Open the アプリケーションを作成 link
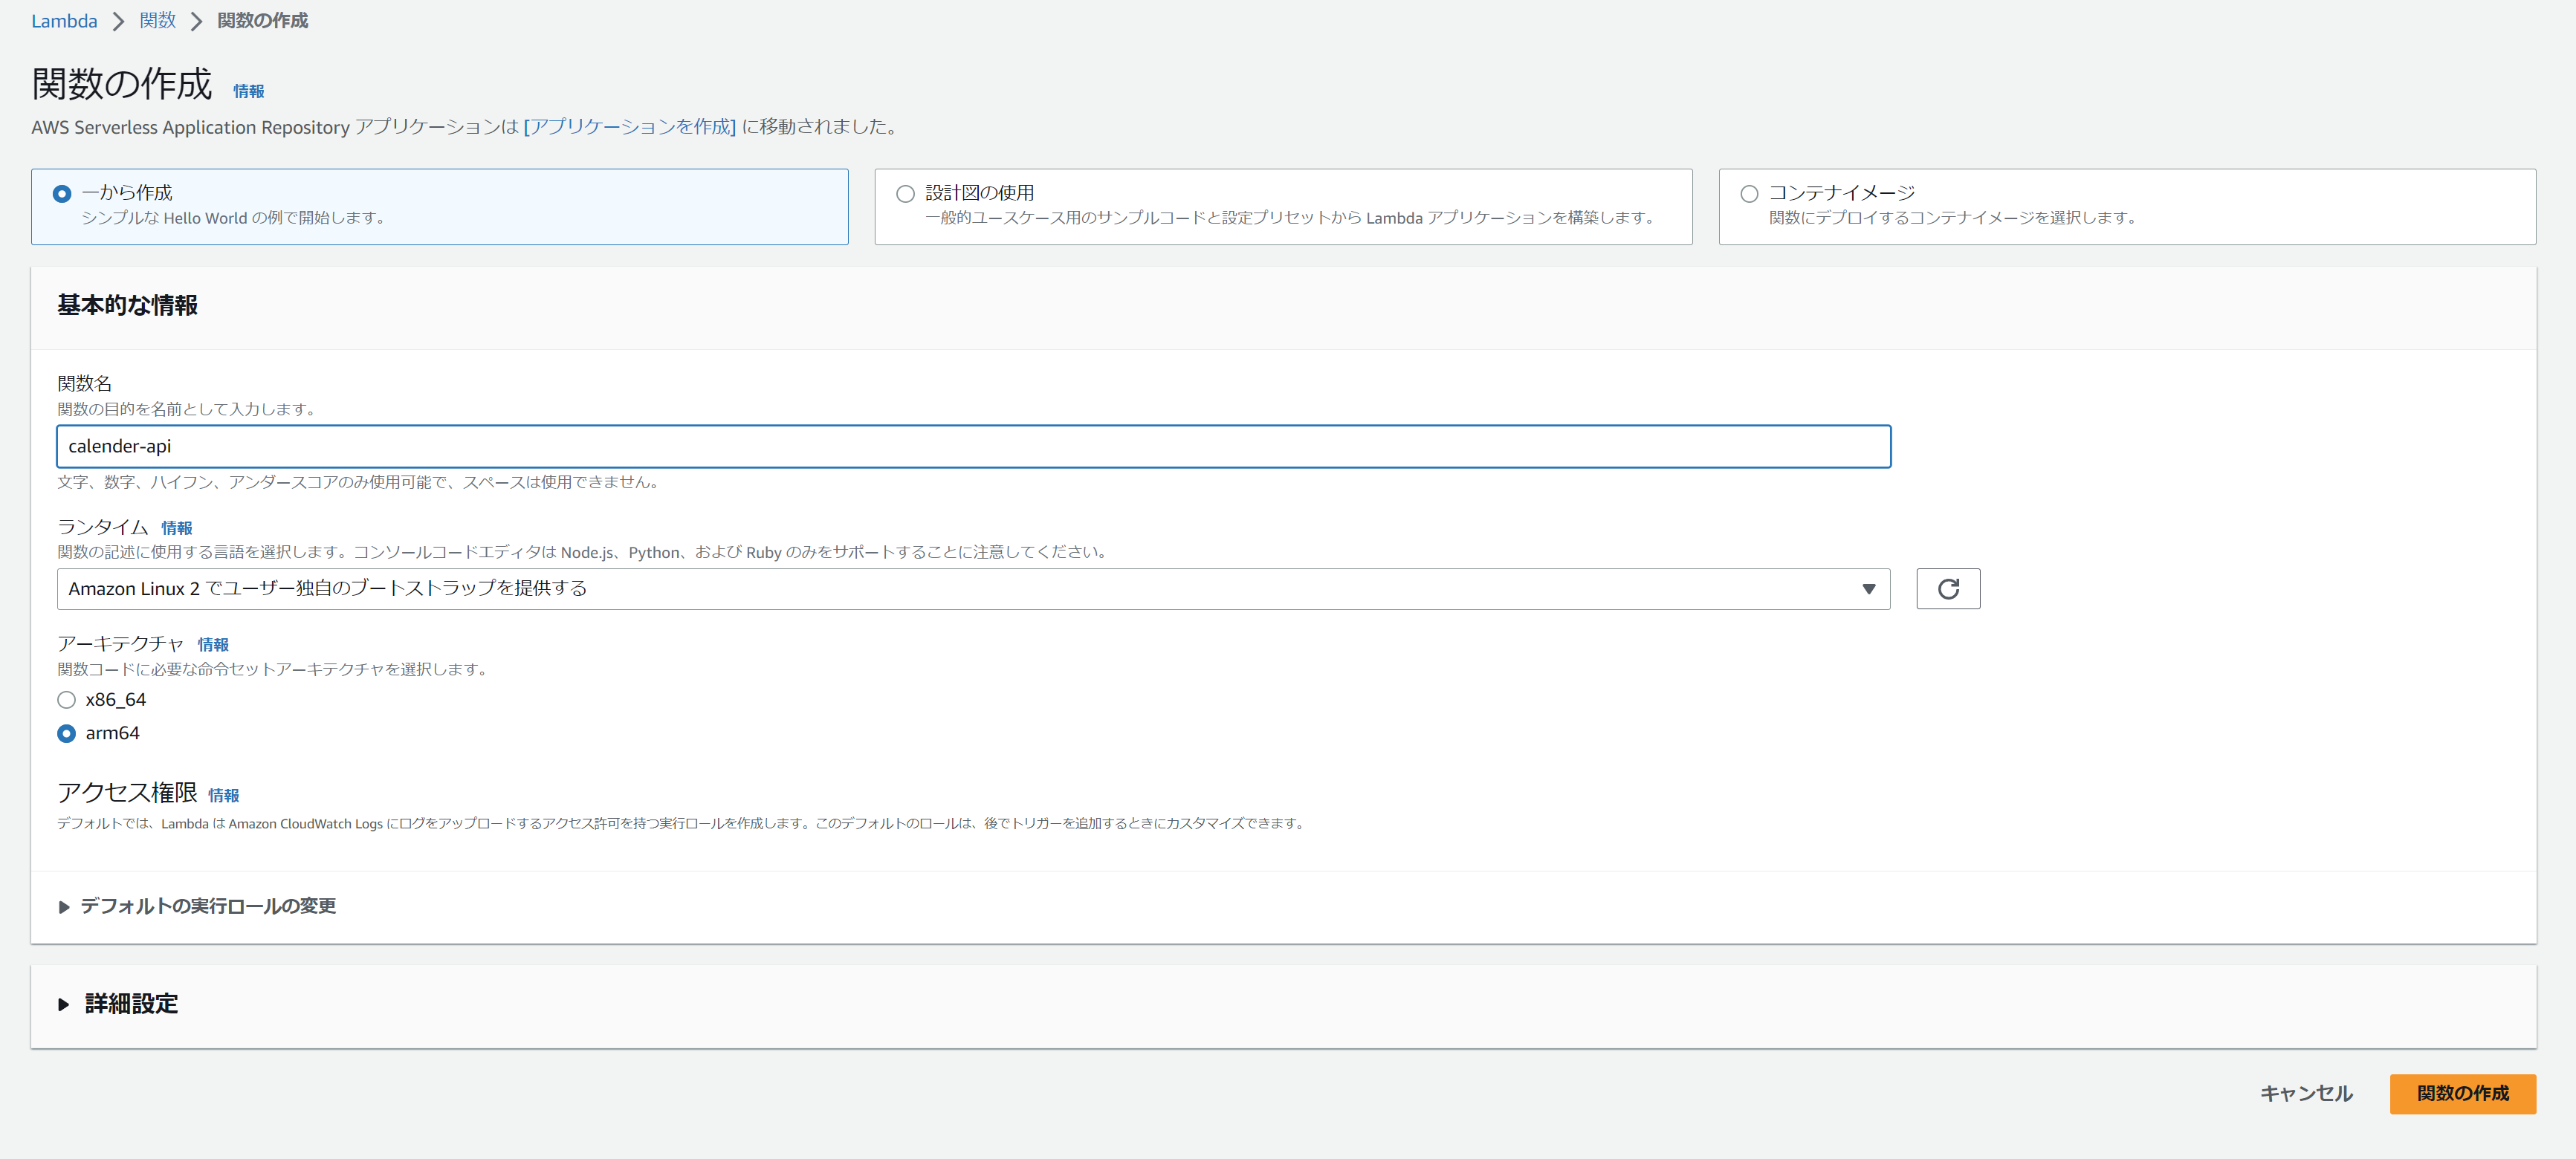The width and height of the screenshot is (2576, 1159). tap(629, 127)
